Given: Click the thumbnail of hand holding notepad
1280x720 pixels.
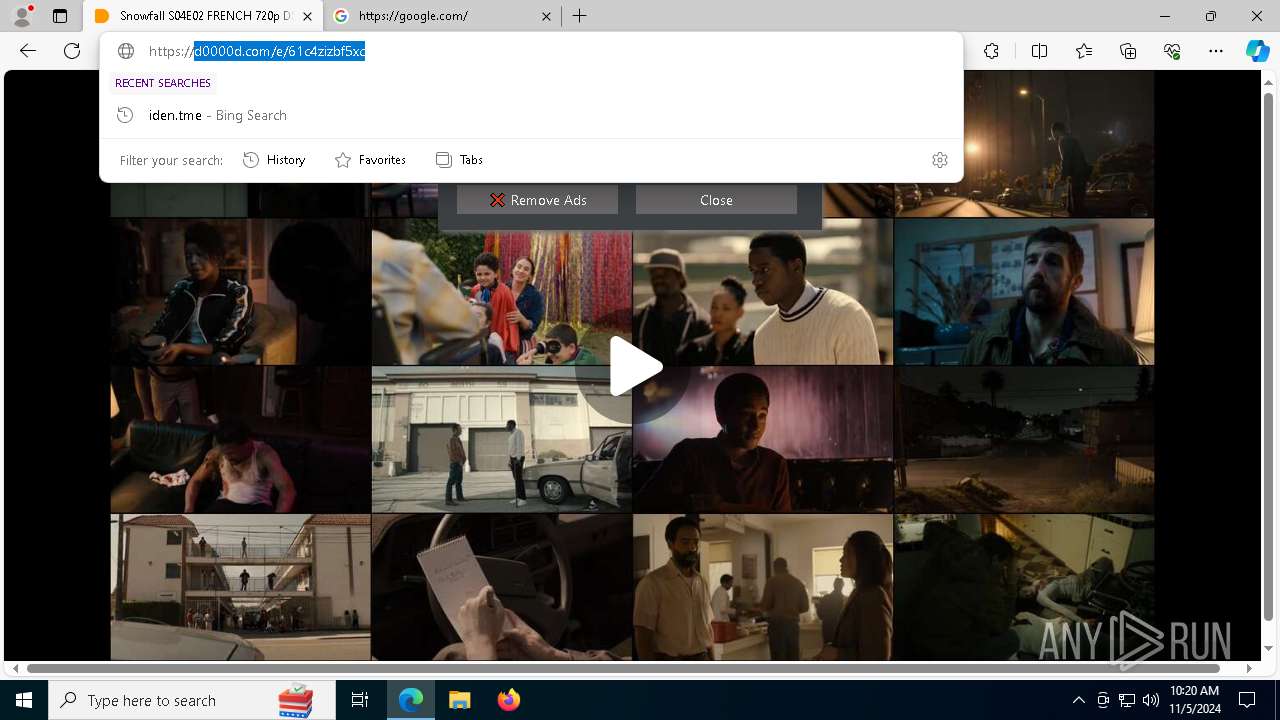Looking at the screenshot, I should pyautogui.click(x=502, y=587).
